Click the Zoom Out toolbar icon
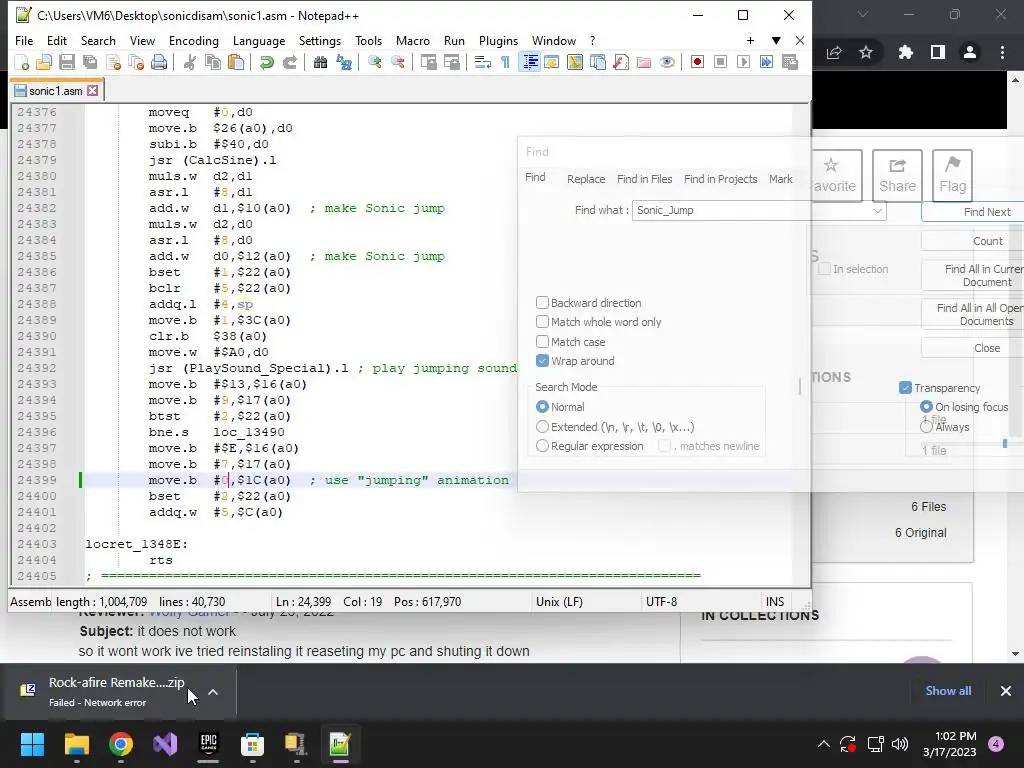1024x768 pixels. tap(397, 62)
